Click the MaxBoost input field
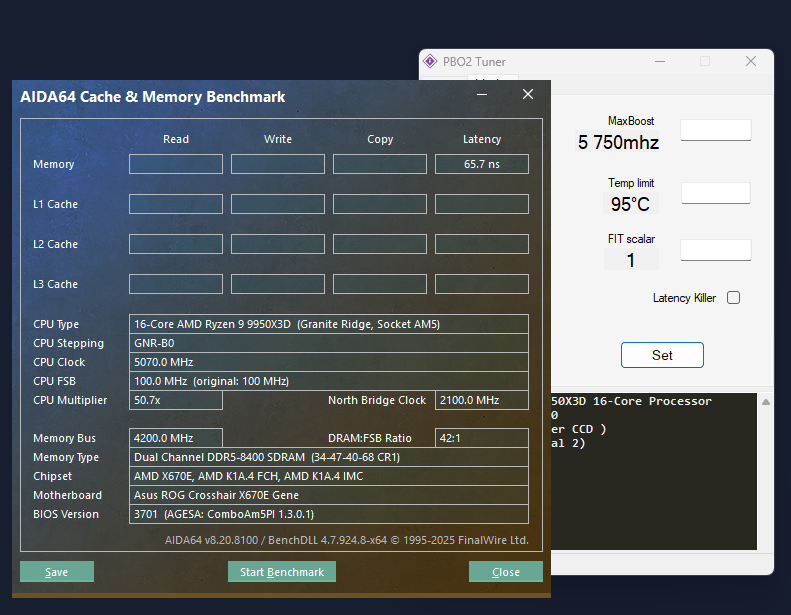 (715, 130)
